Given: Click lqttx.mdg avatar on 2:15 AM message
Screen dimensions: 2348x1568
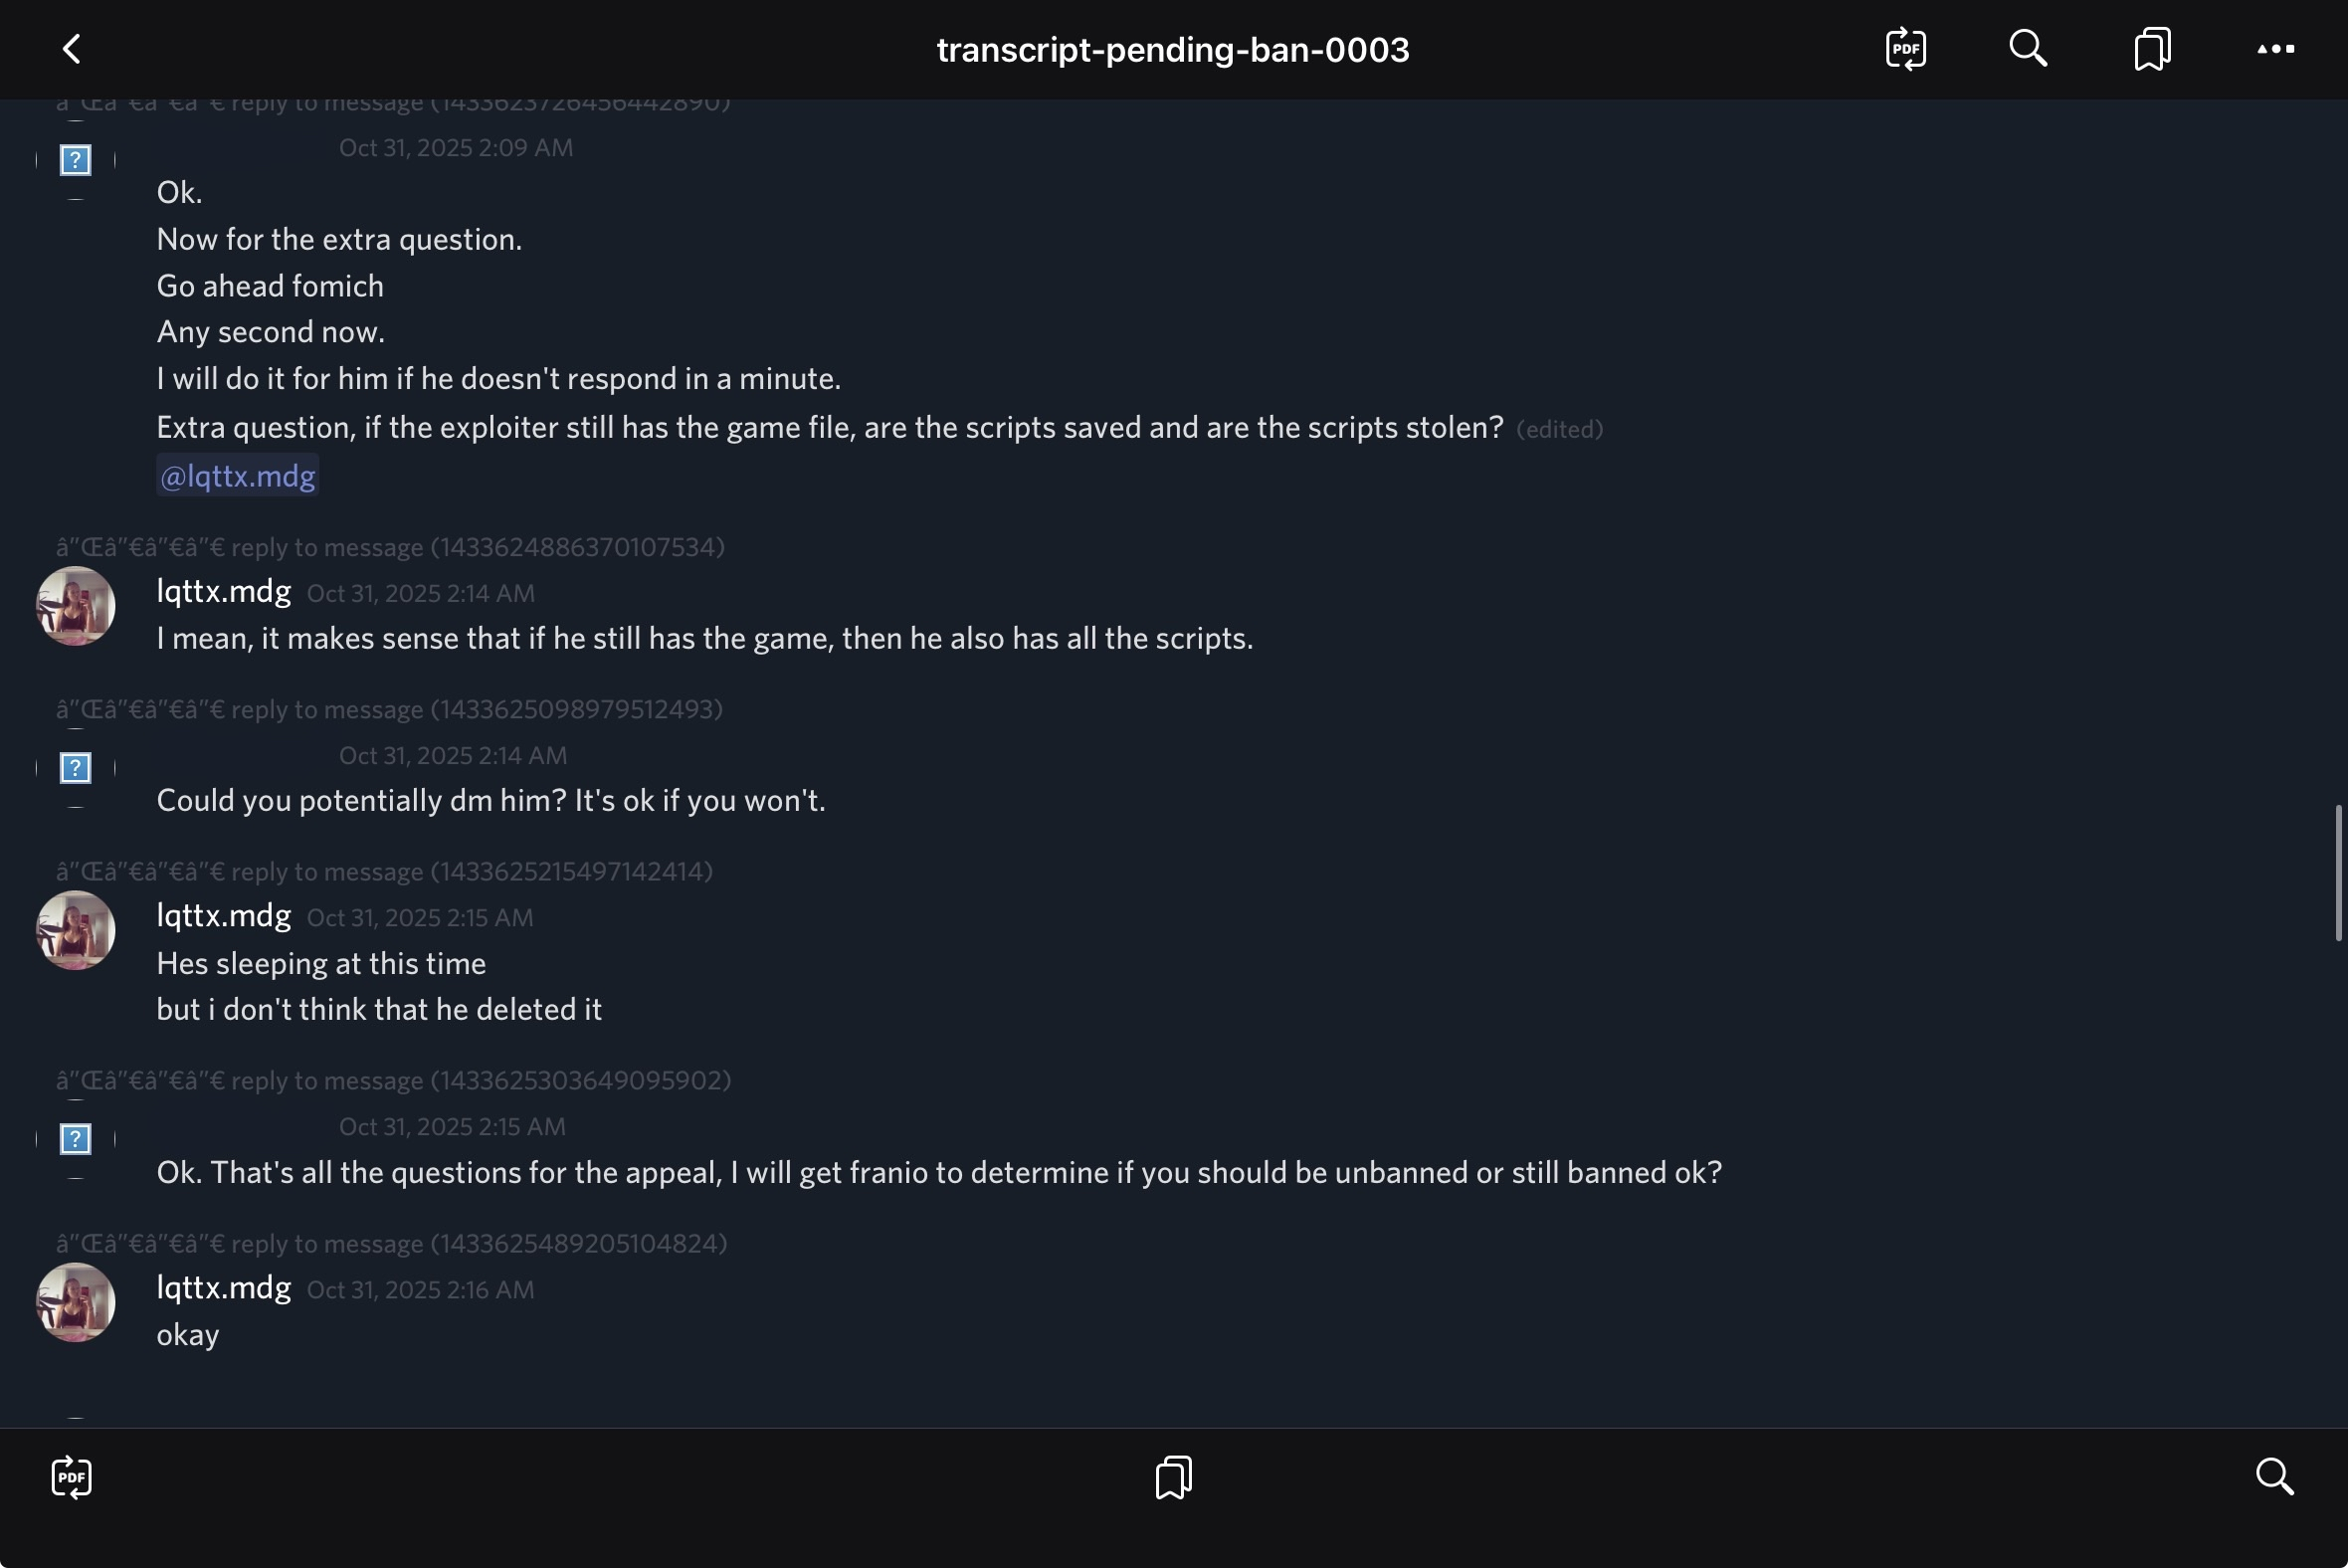Looking at the screenshot, I should pos(76,930).
